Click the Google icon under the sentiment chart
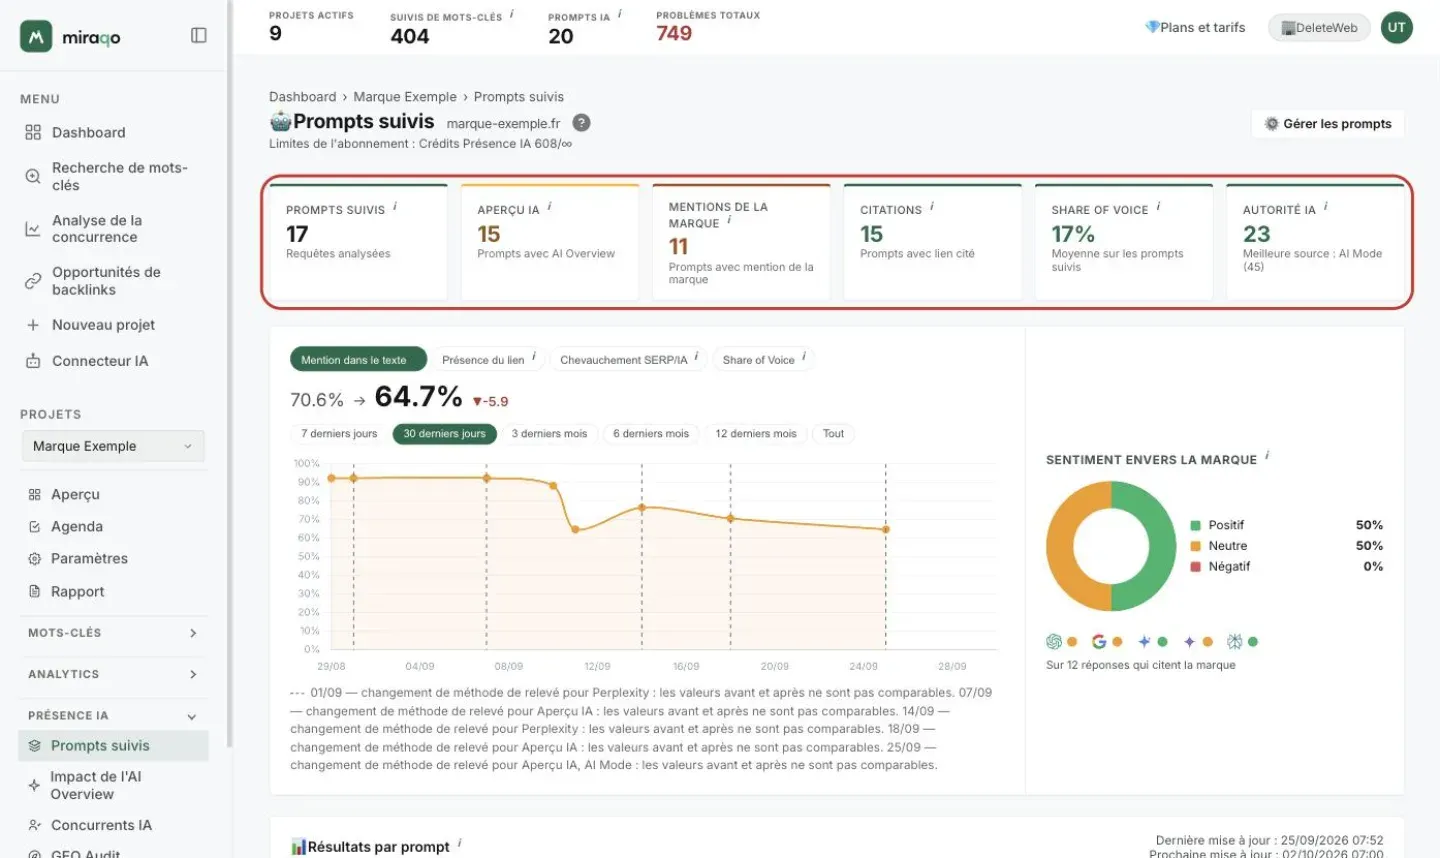 [x=1099, y=642]
